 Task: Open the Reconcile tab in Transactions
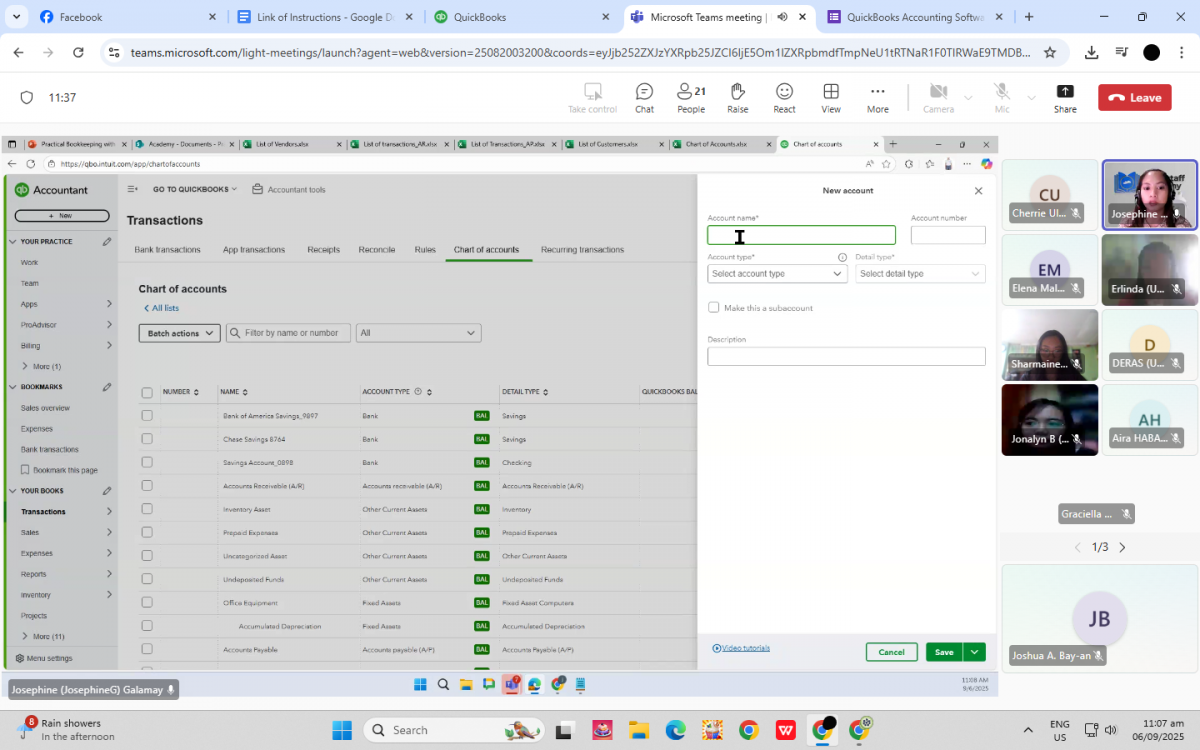tap(376, 250)
